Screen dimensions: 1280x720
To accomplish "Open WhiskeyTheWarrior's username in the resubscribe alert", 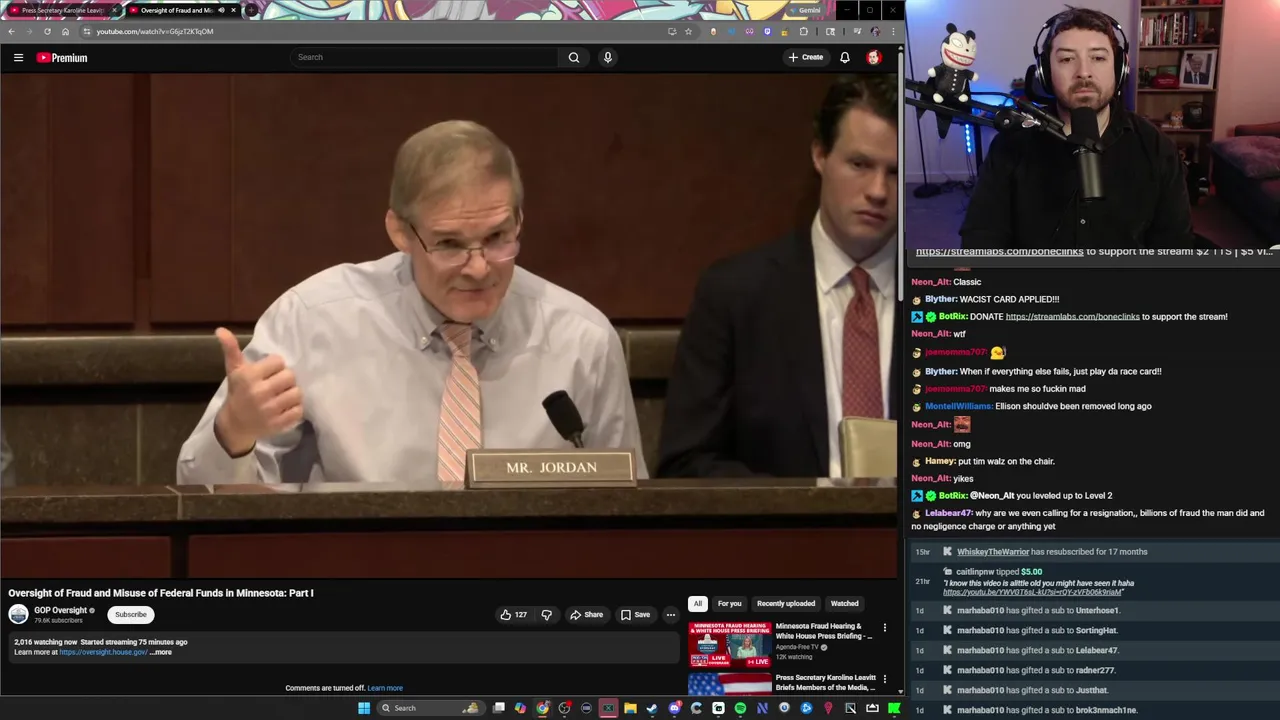I will tap(992, 552).
